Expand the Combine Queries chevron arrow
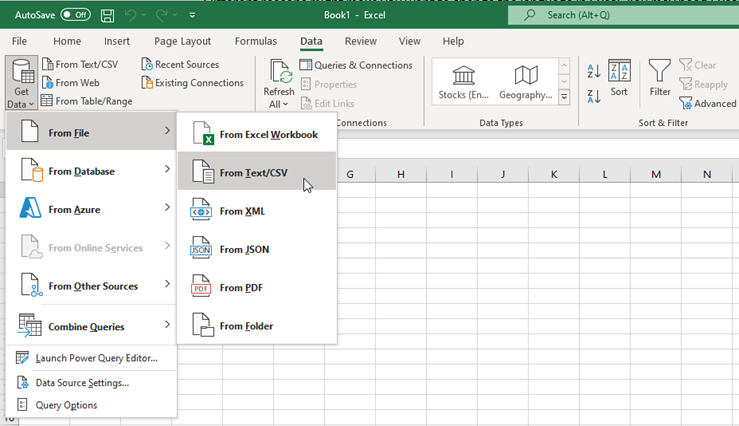 (167, 324)
